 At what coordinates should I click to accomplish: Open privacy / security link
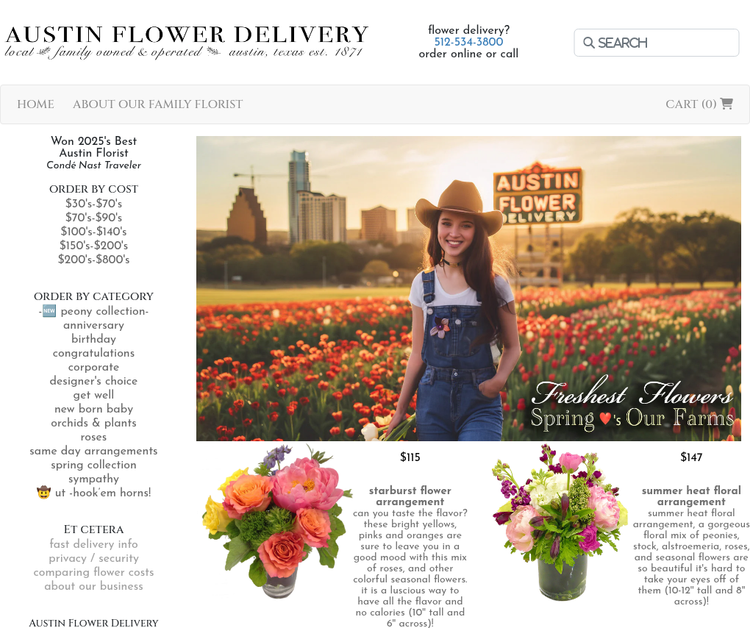94,558
